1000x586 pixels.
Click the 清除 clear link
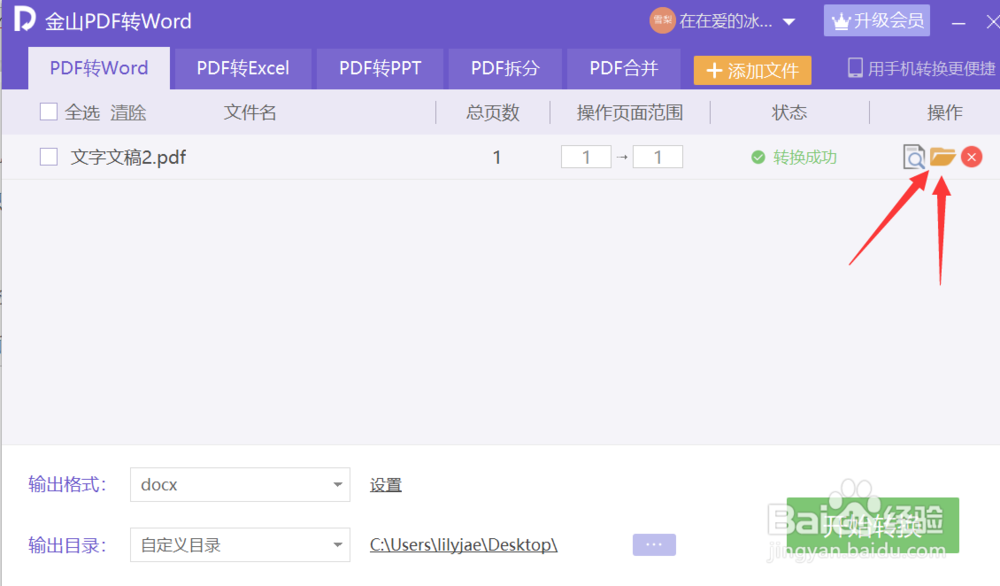pyautogui.click(x=128, y=112)
